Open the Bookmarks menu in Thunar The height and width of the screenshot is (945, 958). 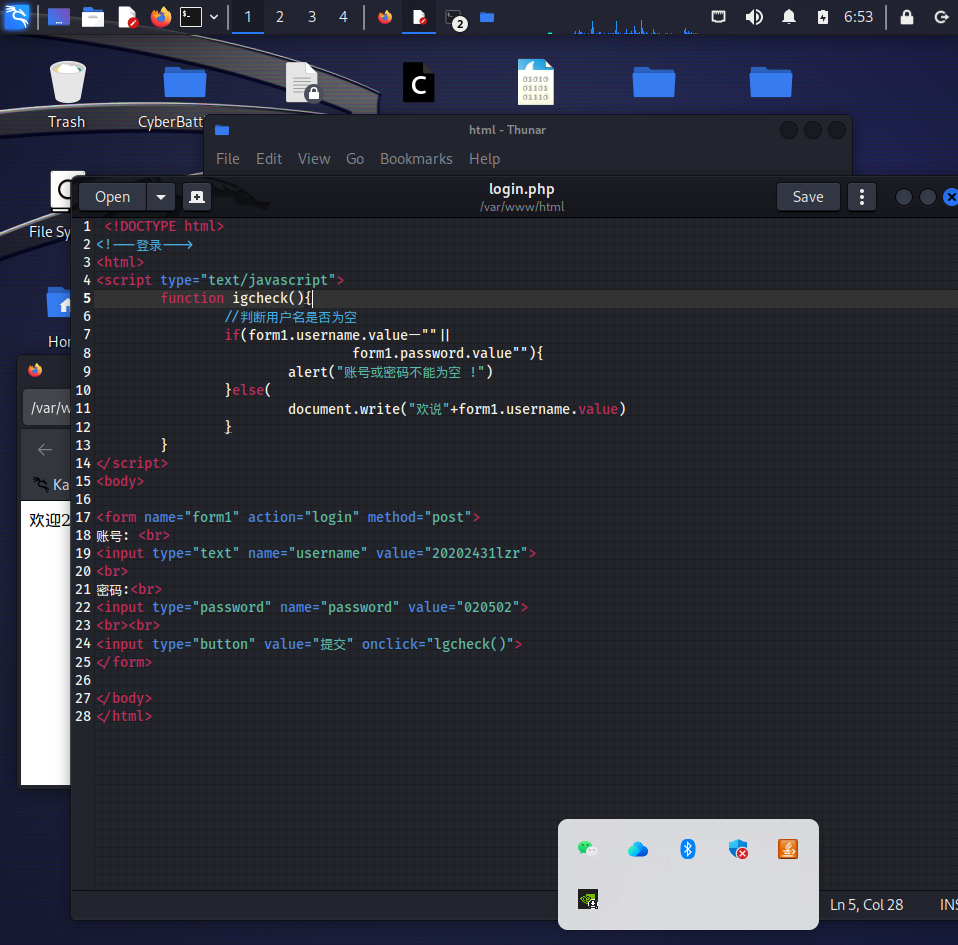pyautogui.click(x=416, y=159)
